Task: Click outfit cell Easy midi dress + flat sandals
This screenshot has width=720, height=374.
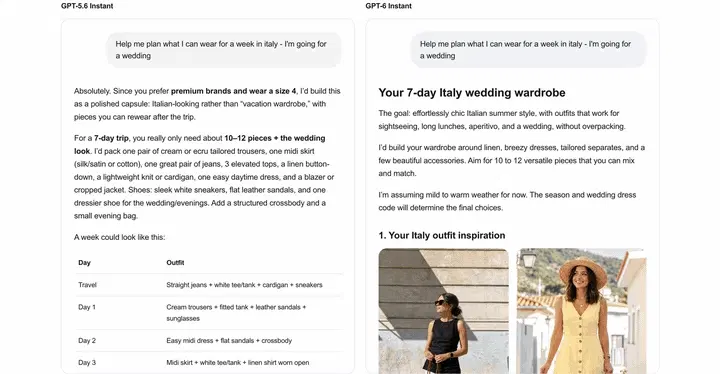Action: (x=229, y=340)
